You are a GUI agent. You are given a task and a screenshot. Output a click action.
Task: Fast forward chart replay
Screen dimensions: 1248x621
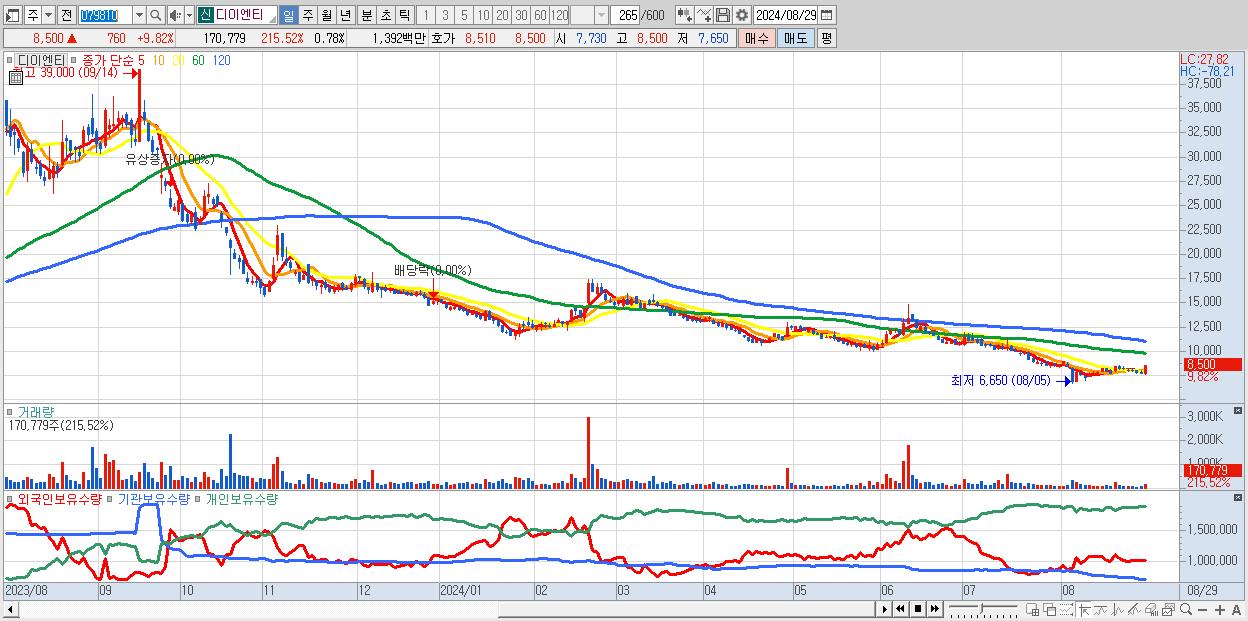[934, 609]
